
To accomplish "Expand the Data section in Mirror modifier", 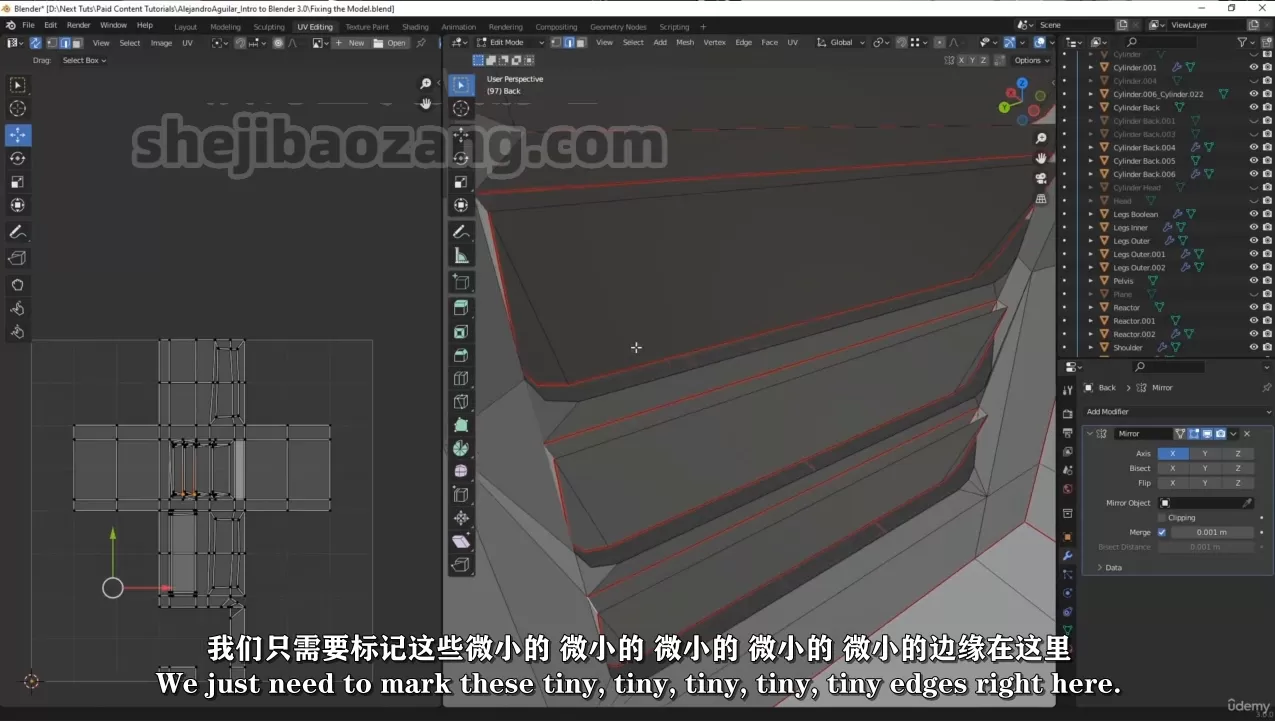I will (x=1100, y=567).
